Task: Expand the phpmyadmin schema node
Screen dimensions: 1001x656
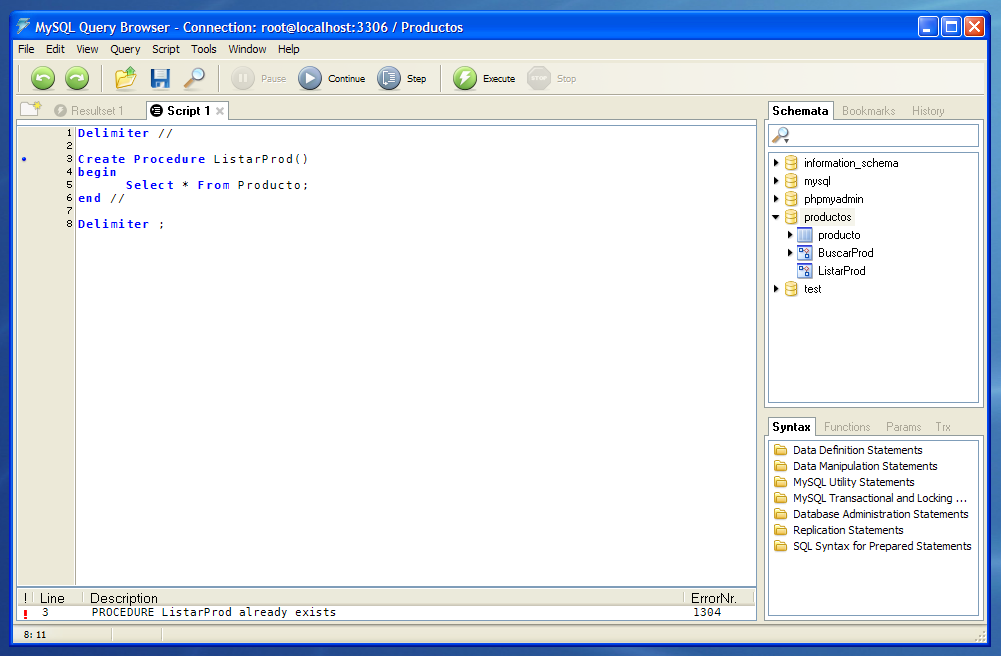Action: click(776, 198)
